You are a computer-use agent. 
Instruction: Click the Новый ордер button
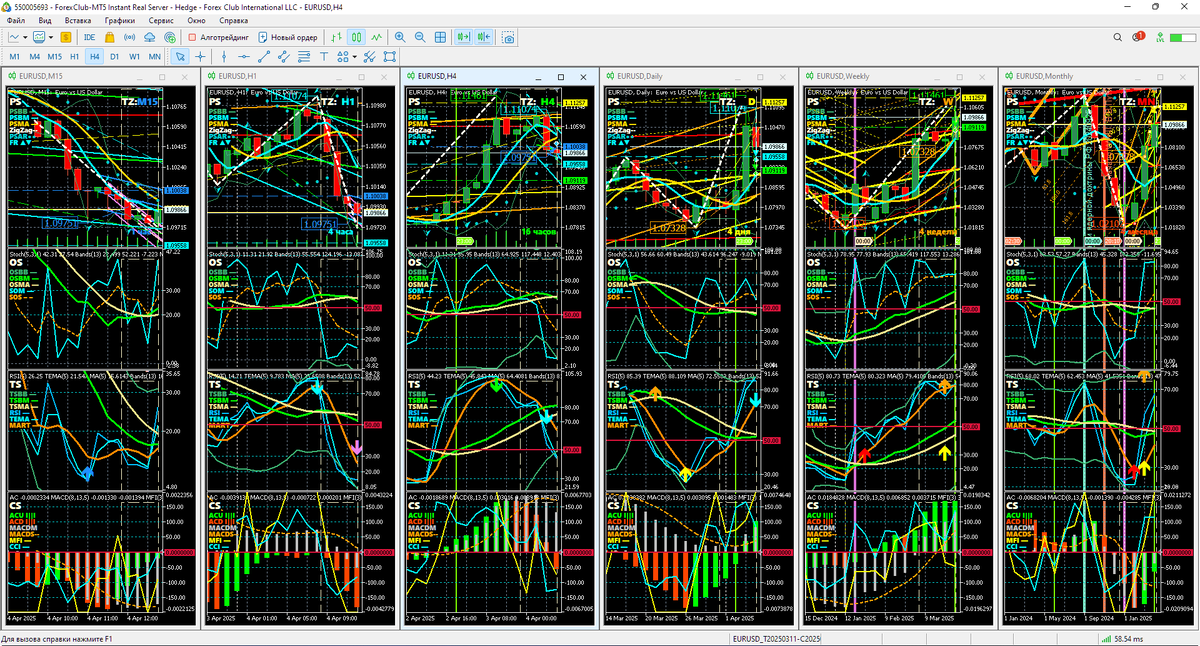coord(288,37)
